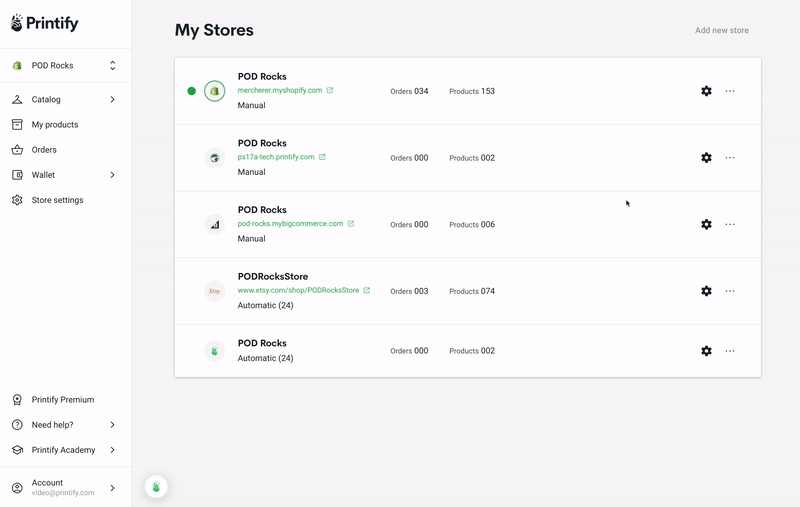
Task: Click the Printify Premium badge icon
Action: [x=17, y=399]
